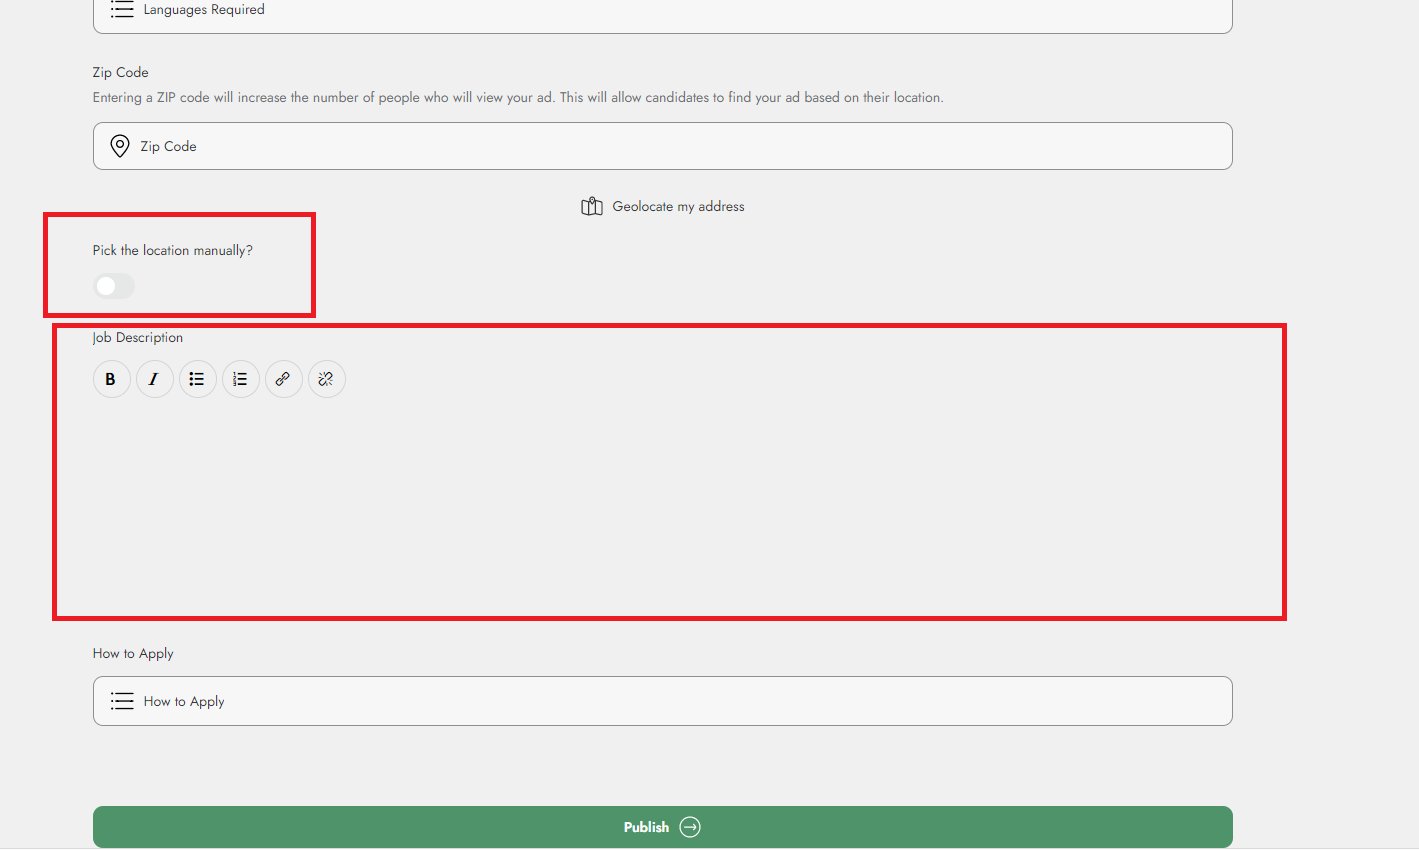1419x851 pixels.
Task: Open the How to Apply selector
Action: (x=662, y=701)
